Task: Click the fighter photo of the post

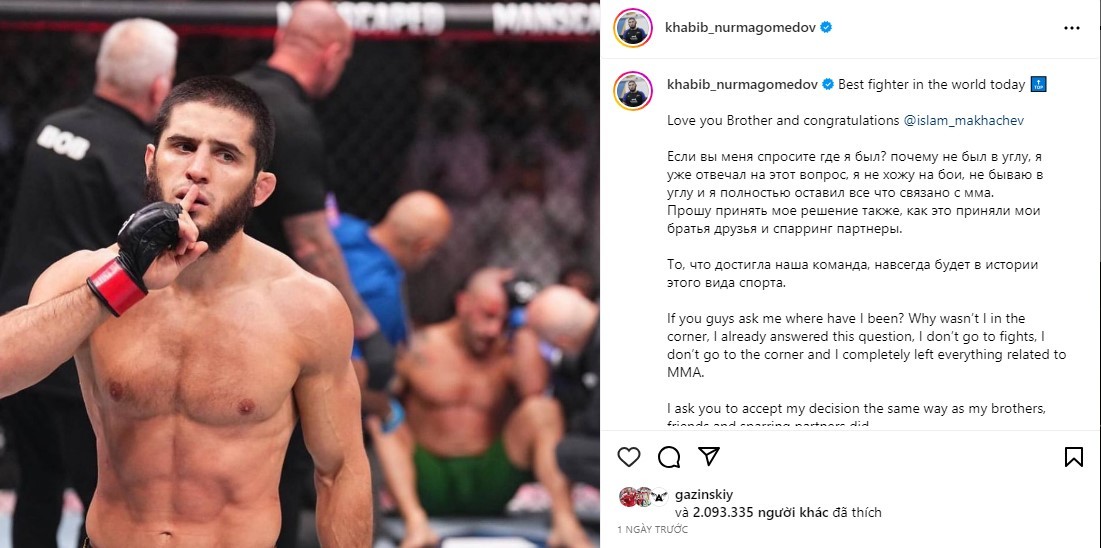Action: pyautogui.click(x=300, y=274)
